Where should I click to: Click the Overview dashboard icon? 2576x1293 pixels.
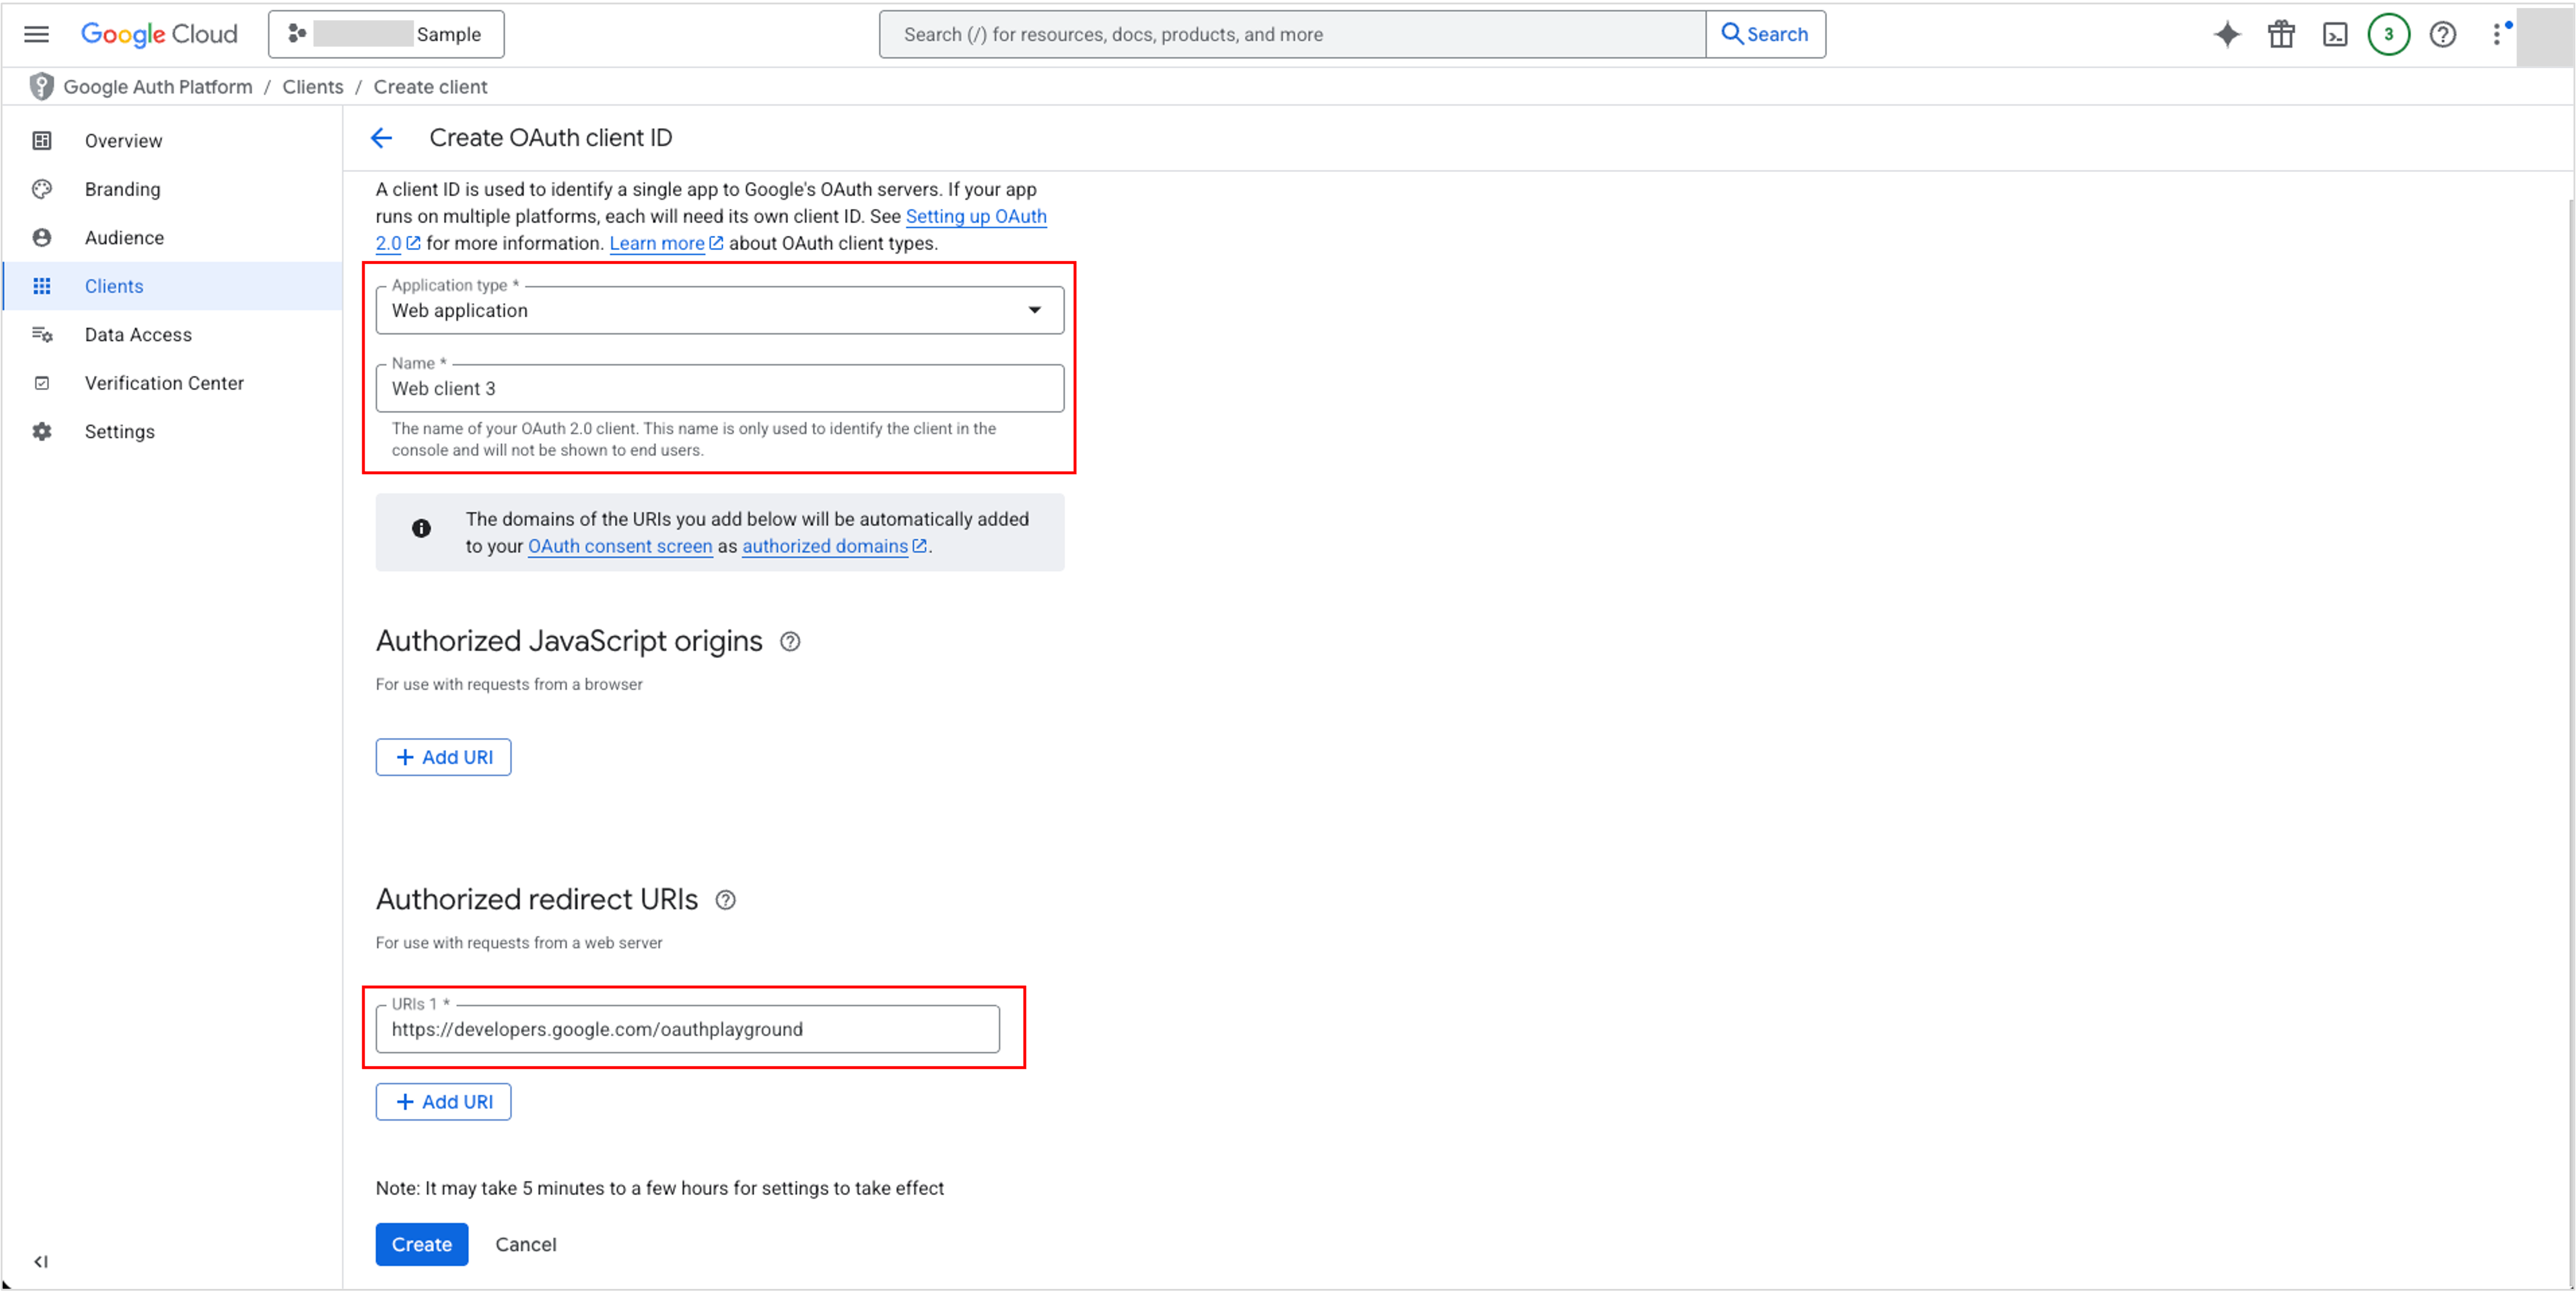pyautogui.click(x=42, y=141)
